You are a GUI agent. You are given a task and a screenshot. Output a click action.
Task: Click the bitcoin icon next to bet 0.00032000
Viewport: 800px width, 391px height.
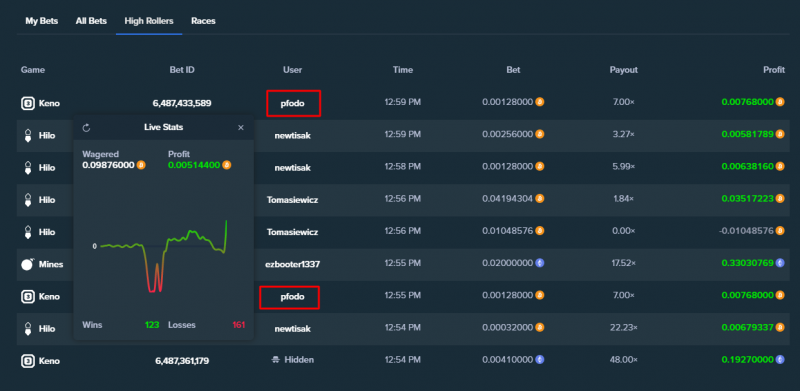click(539, 327)
